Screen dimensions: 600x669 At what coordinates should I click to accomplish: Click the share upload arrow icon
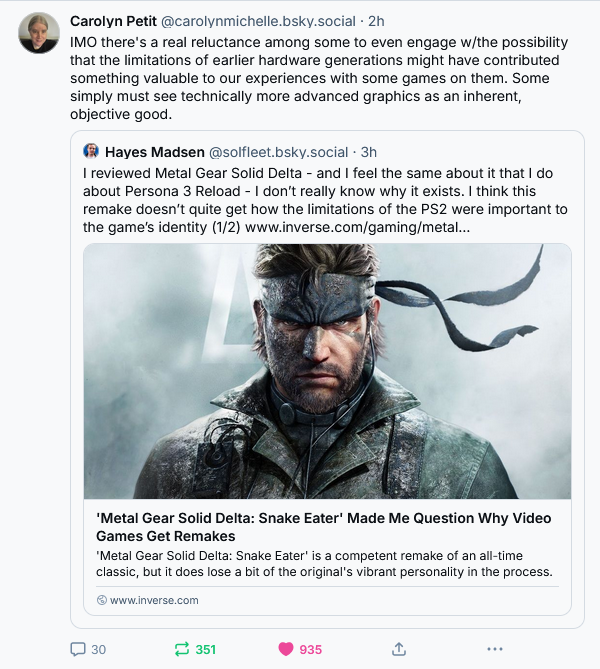pos(398,649)
